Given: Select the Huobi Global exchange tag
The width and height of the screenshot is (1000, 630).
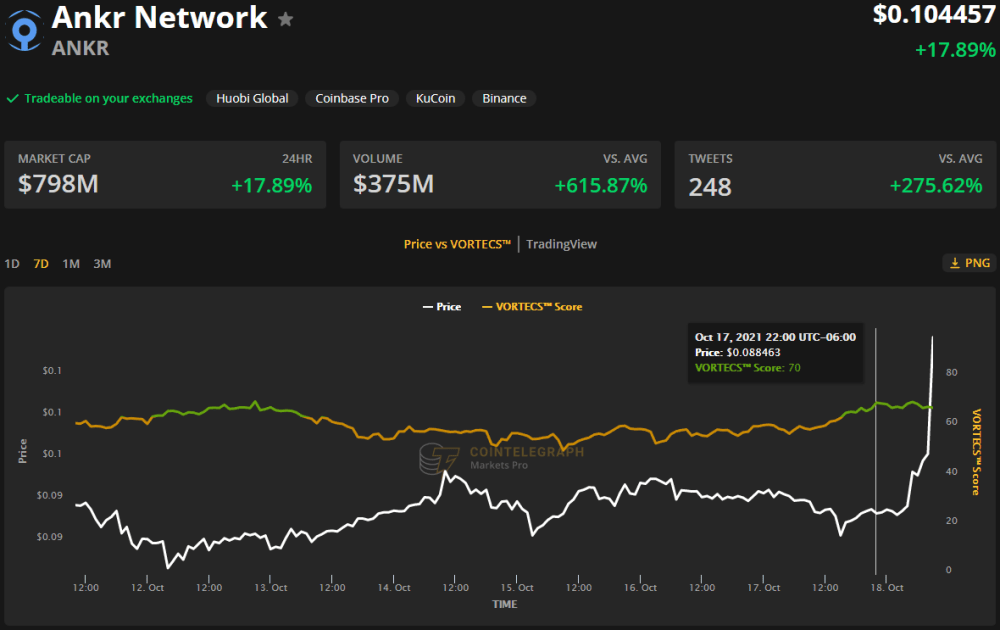Looking at the screenshot, I should [252, 98].
